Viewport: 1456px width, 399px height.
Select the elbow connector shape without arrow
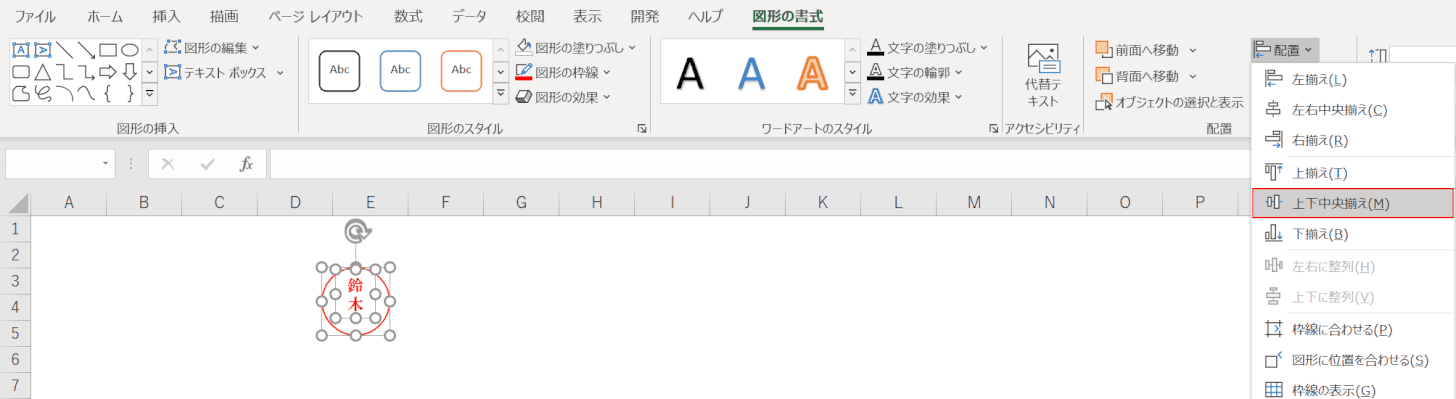64,72
